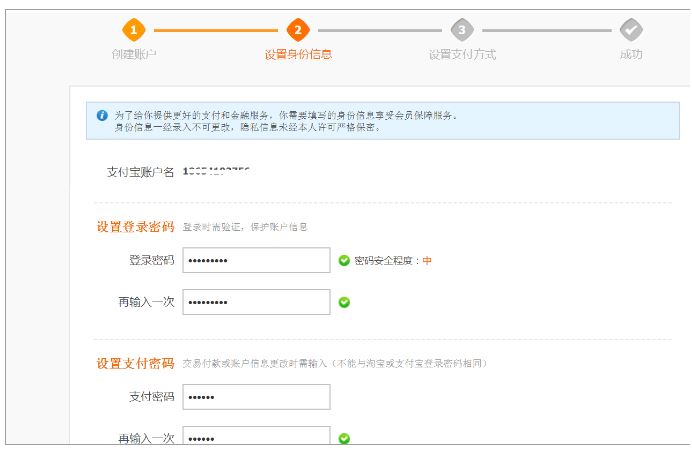
Task: Click green checkmark beside login password confirmation
Action: pos(344,302)
